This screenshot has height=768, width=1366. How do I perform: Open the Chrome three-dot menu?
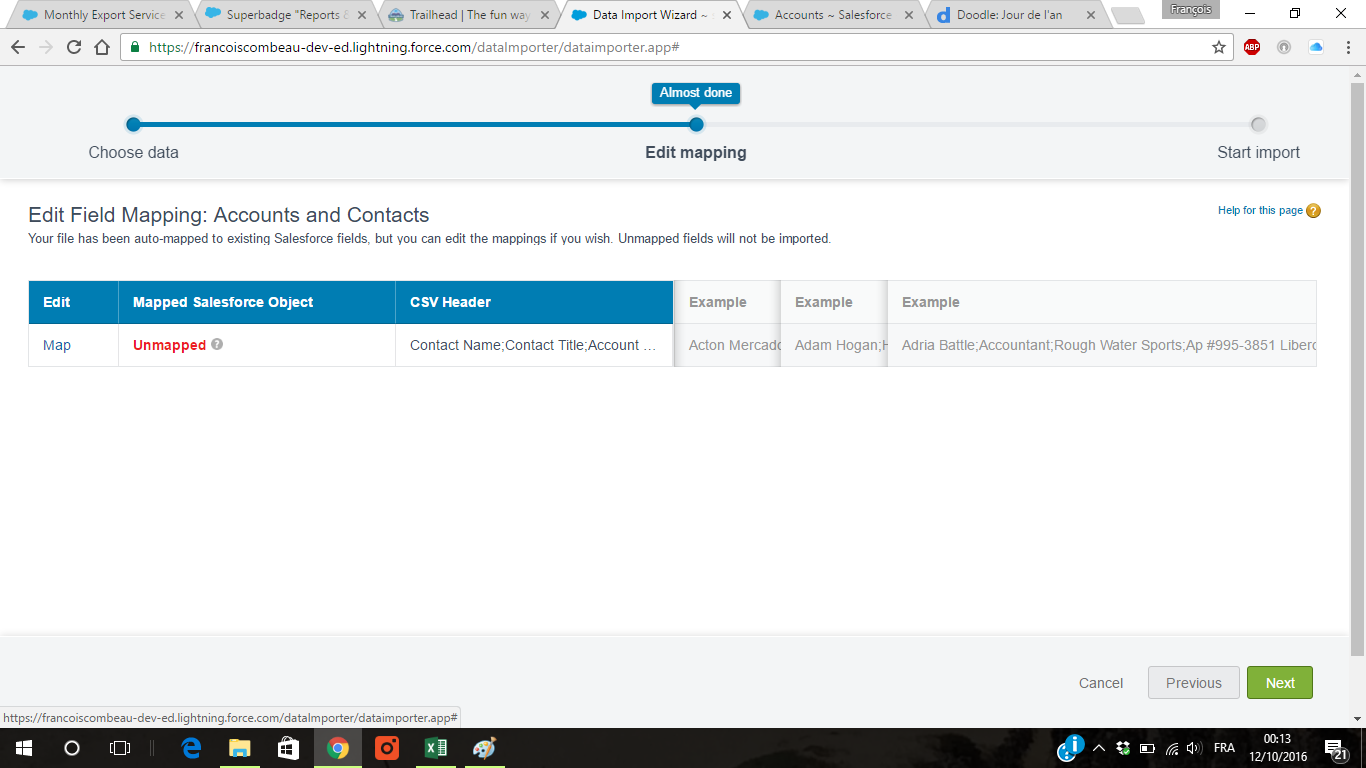click(1347, 47)
